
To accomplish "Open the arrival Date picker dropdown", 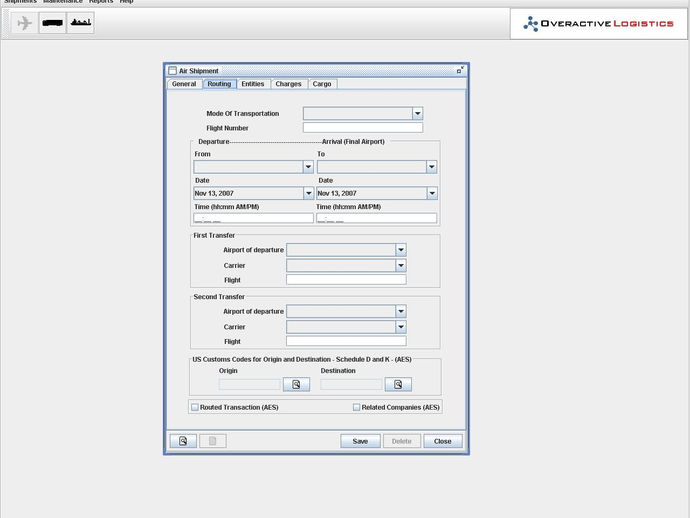I will click(432, 193).
